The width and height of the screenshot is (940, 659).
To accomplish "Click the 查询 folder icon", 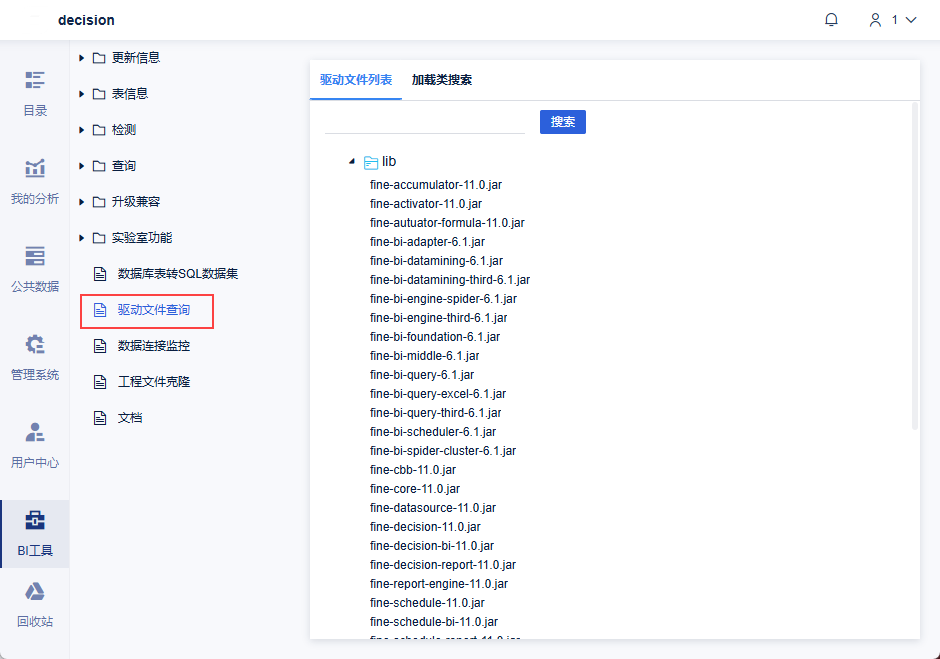I will pos(99,166).
